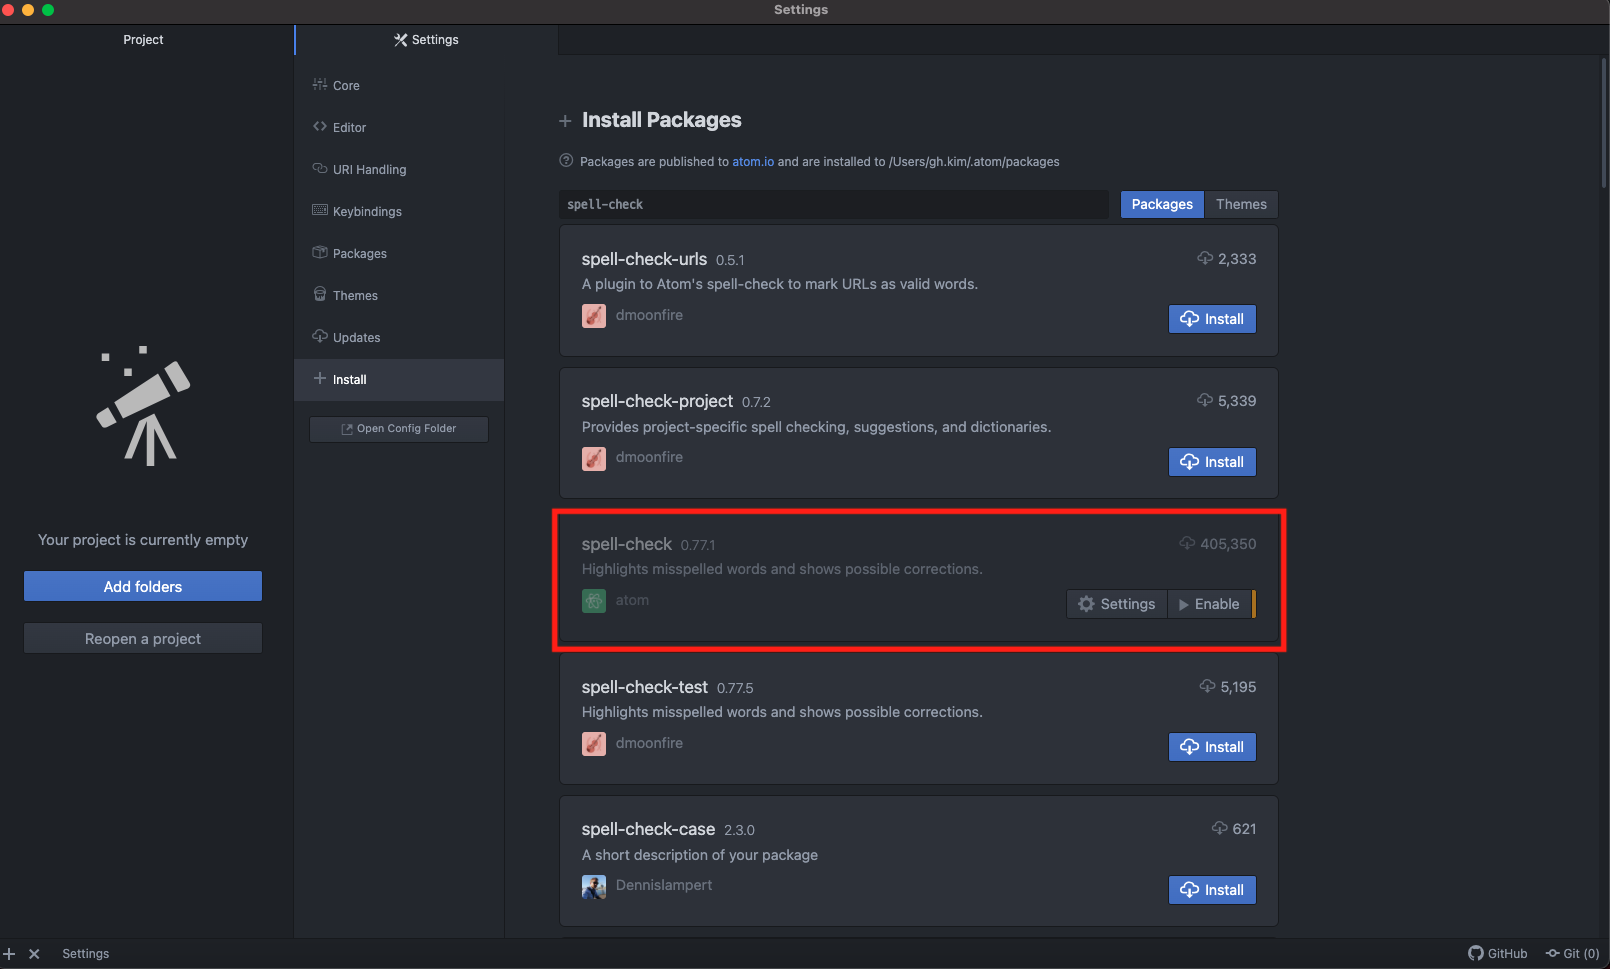Click plus icon beside Install Packages heading

(565, 121)
